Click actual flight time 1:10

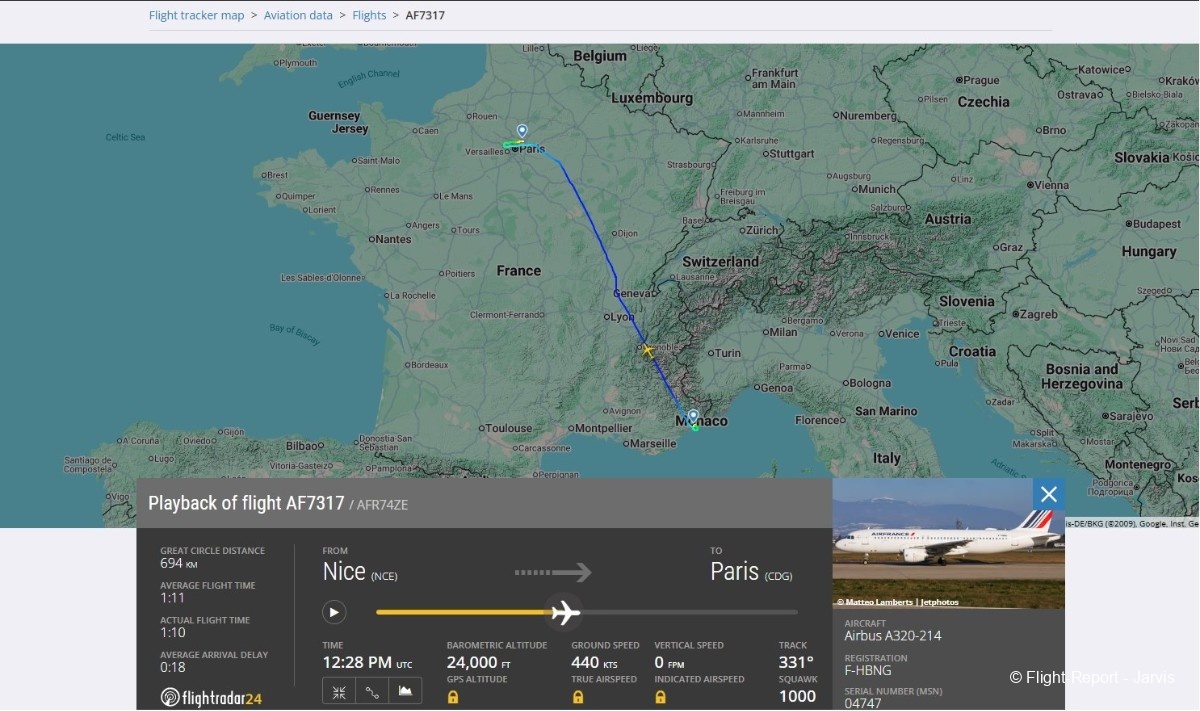pos(172,633)
